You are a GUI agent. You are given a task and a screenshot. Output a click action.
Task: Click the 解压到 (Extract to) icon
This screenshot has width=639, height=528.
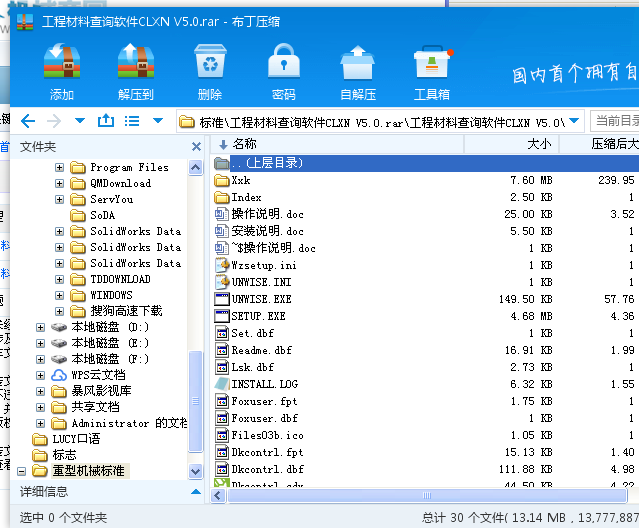136,61
